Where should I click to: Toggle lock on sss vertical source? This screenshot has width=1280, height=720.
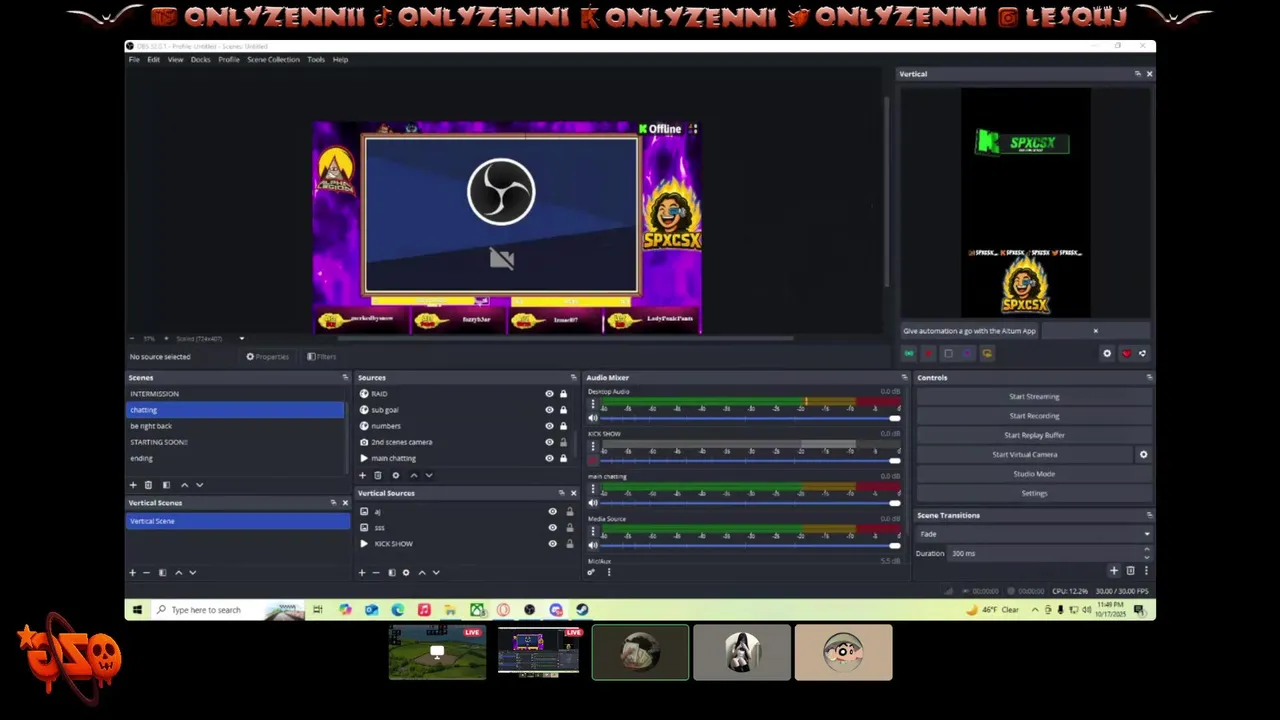(x=570, y=528)
